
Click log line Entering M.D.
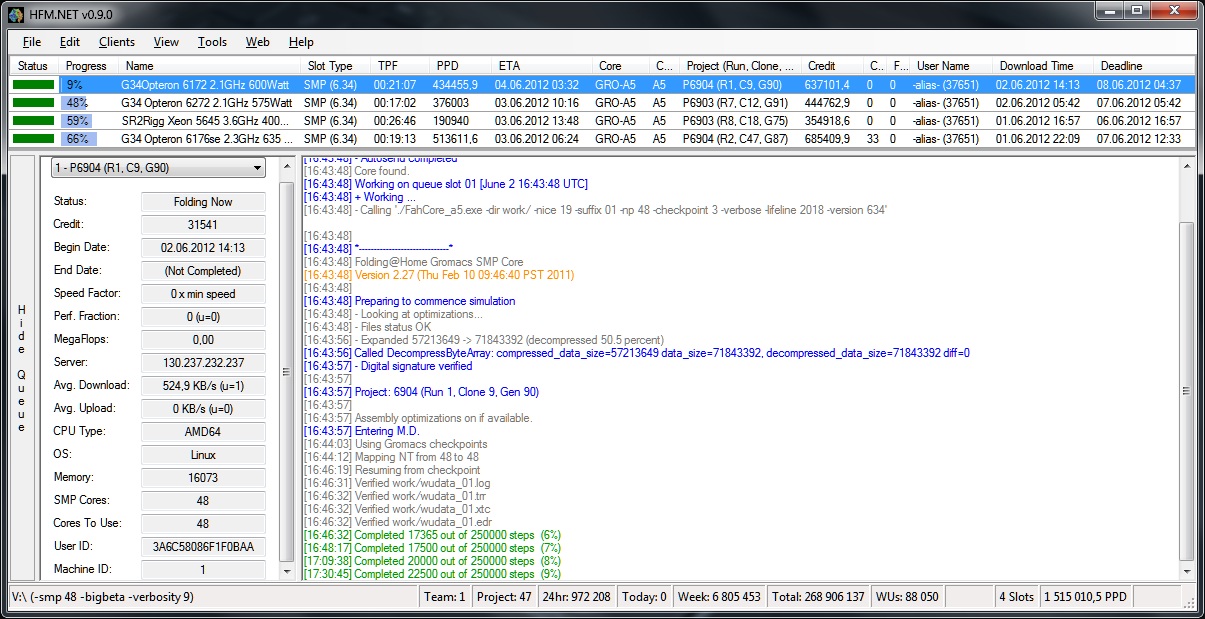(362, 431)
